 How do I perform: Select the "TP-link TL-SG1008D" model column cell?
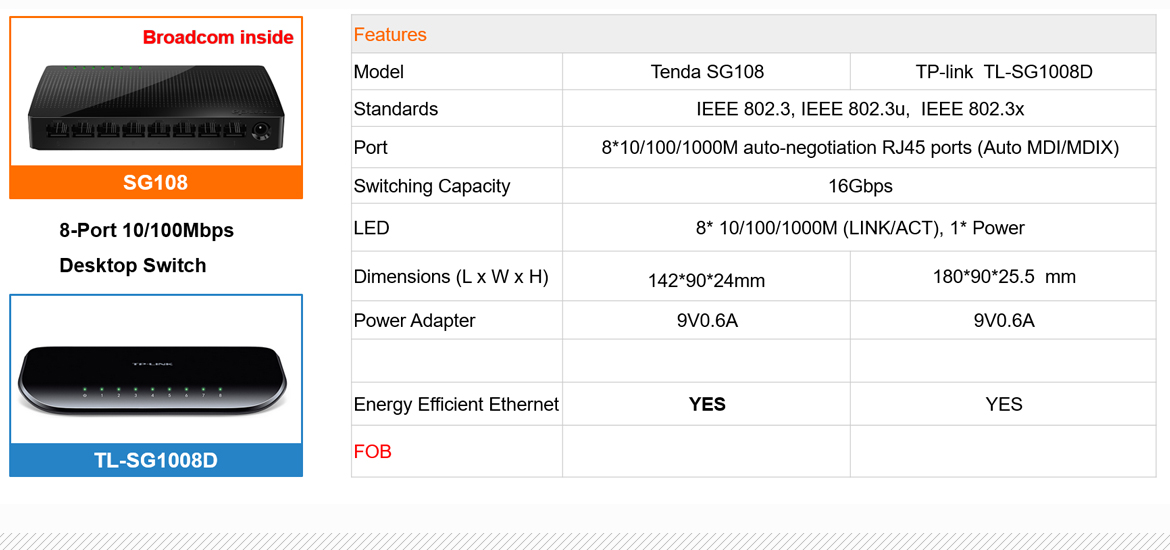1003,72
